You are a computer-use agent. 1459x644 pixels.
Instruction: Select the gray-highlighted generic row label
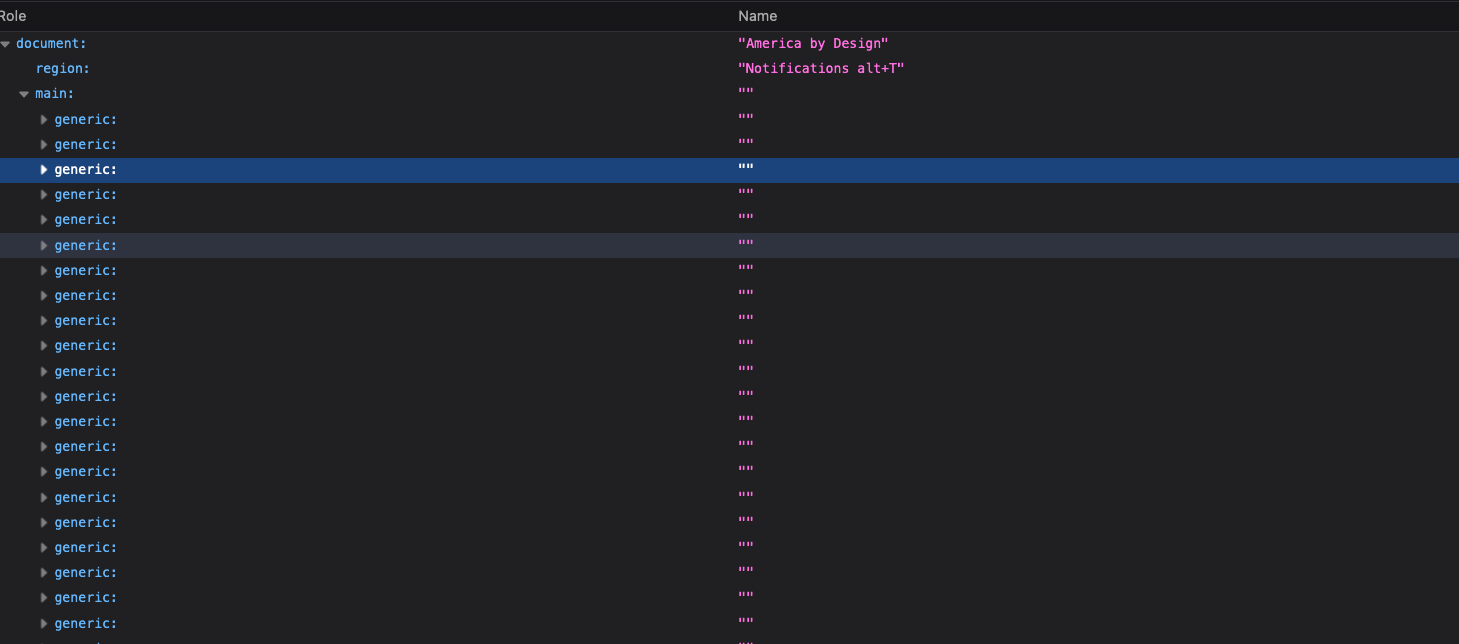coord(85,246)
